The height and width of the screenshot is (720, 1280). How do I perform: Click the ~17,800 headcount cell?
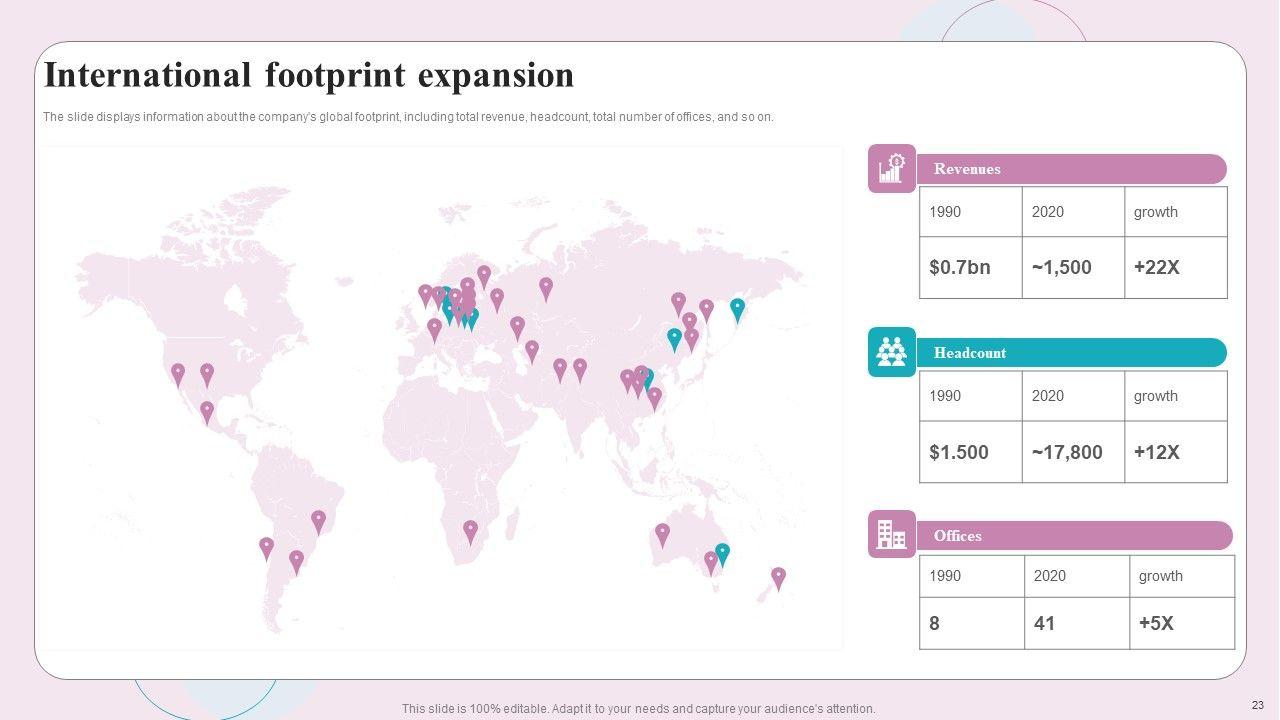(x=1072, y=452)
